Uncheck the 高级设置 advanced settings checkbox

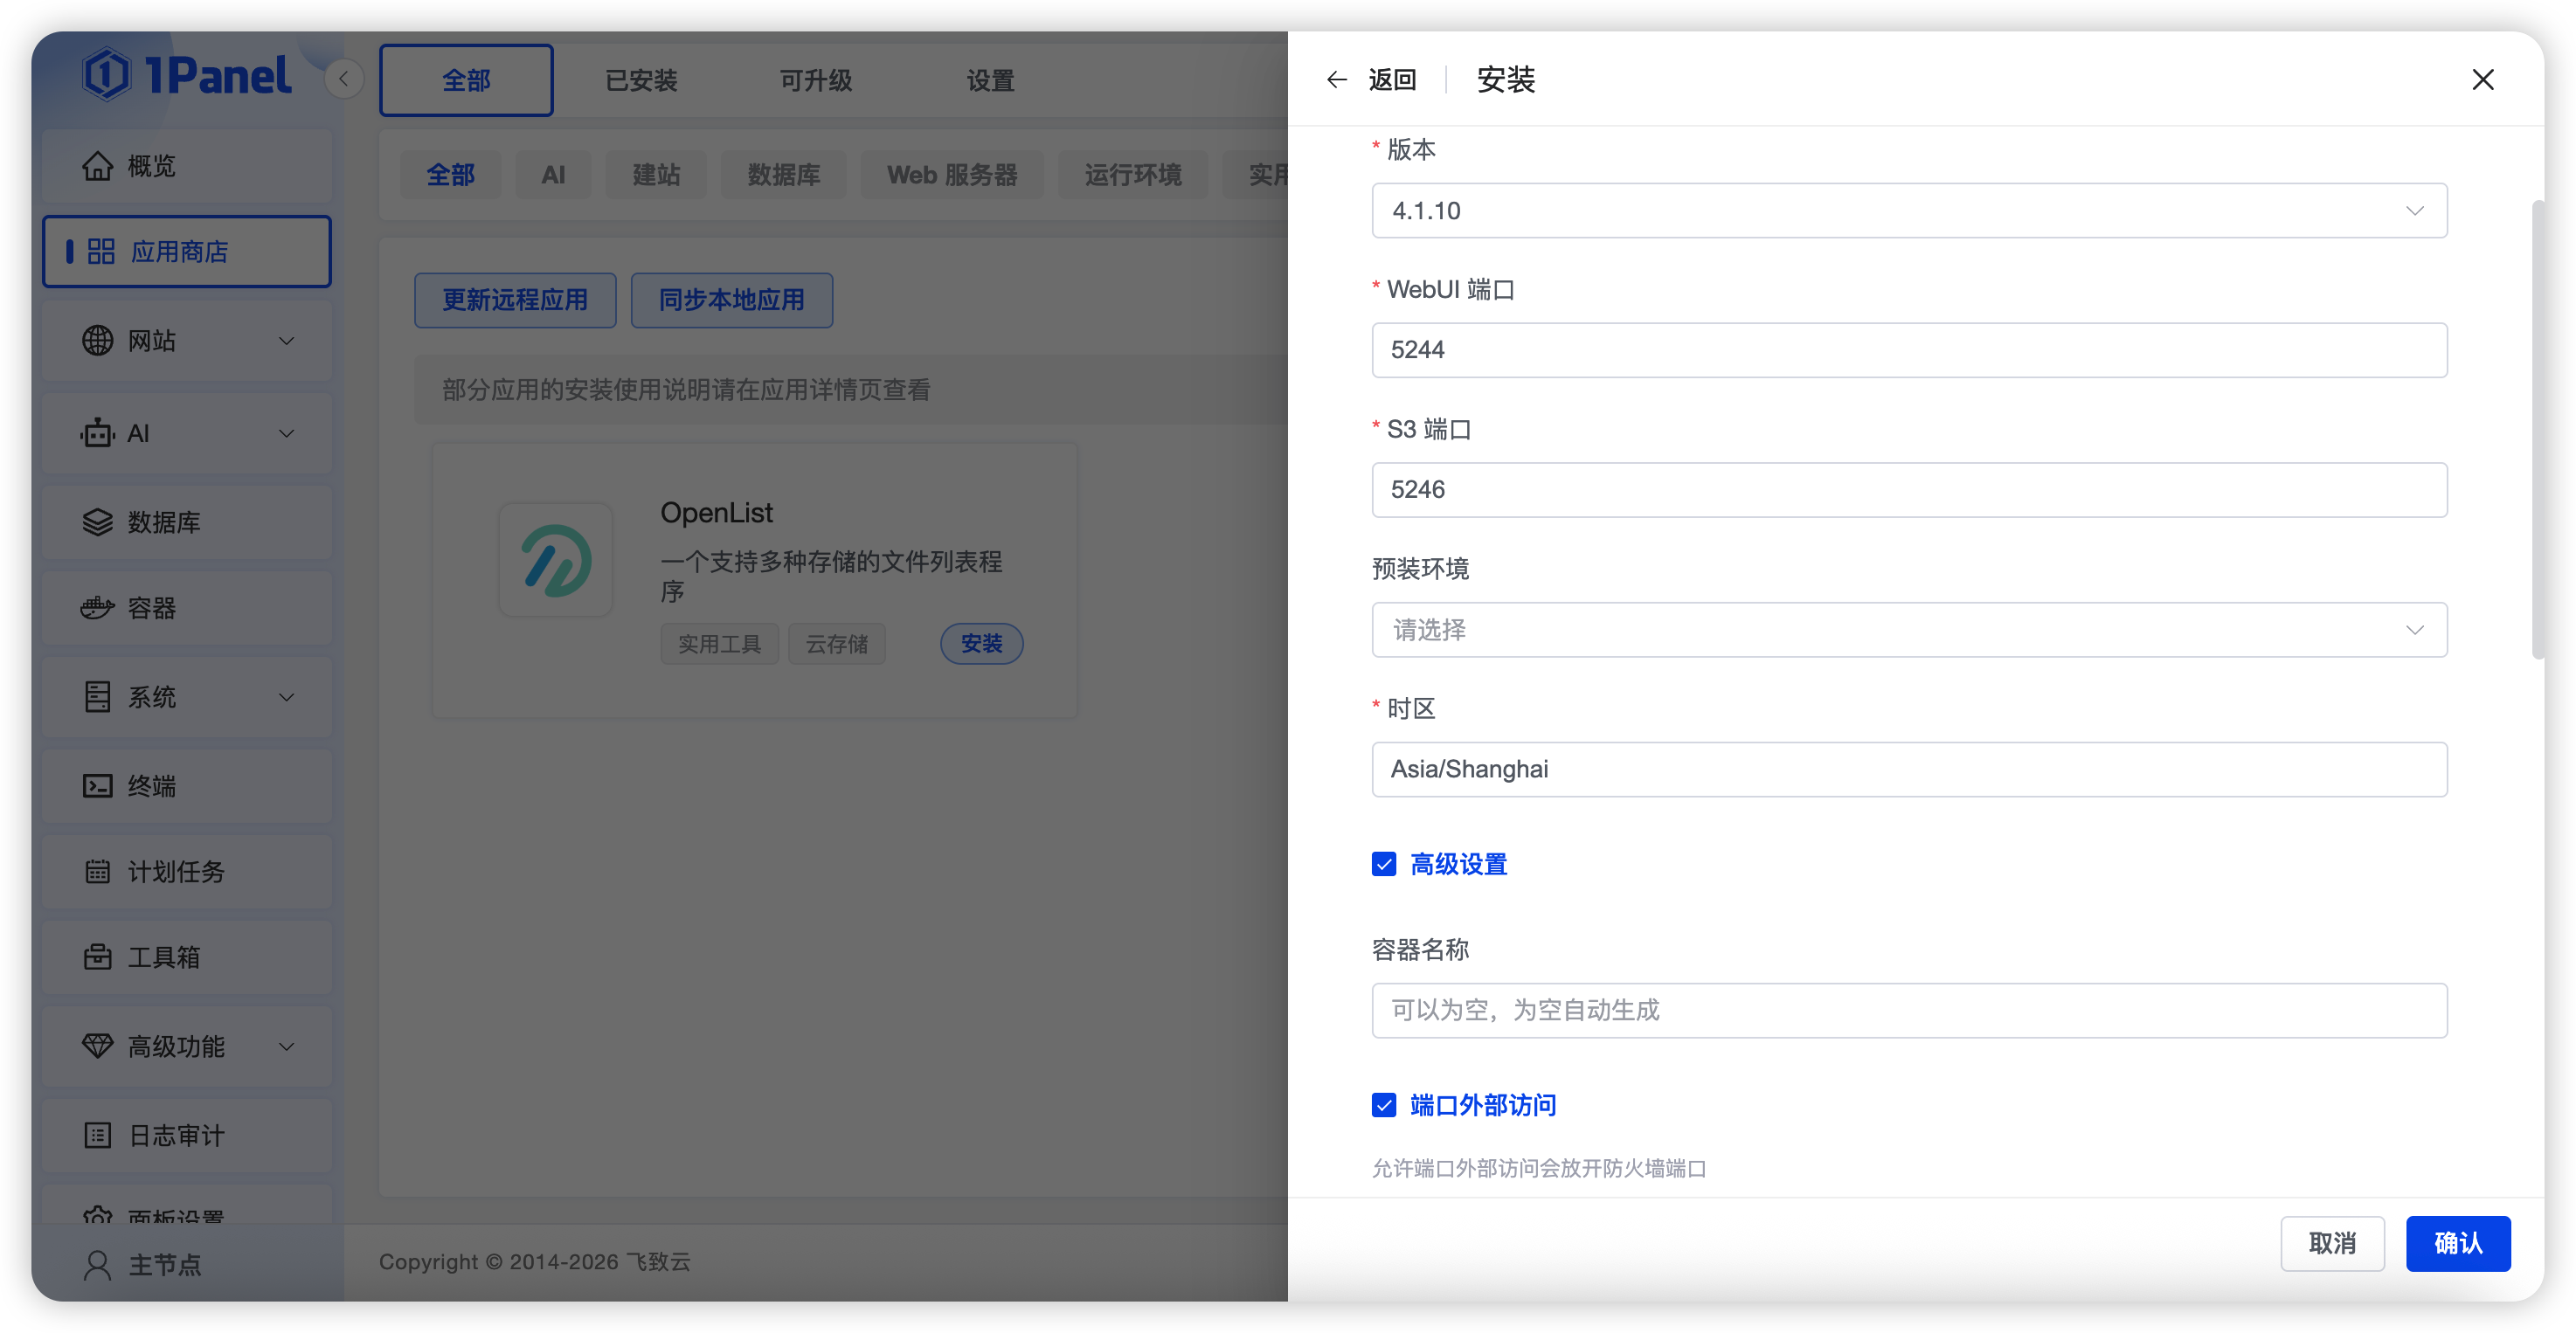[1383, 864]
